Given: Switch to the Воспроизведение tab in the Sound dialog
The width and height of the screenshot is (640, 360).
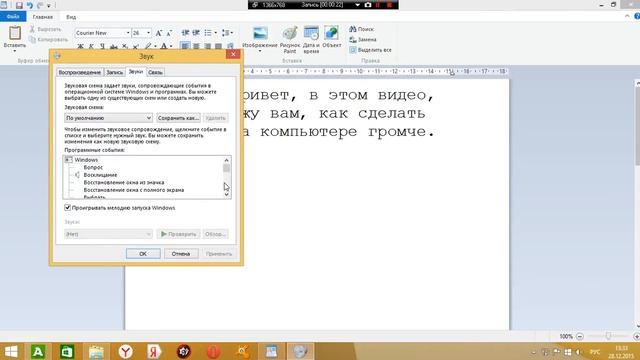Looking at the screenshot, I should tap(80, 72).
